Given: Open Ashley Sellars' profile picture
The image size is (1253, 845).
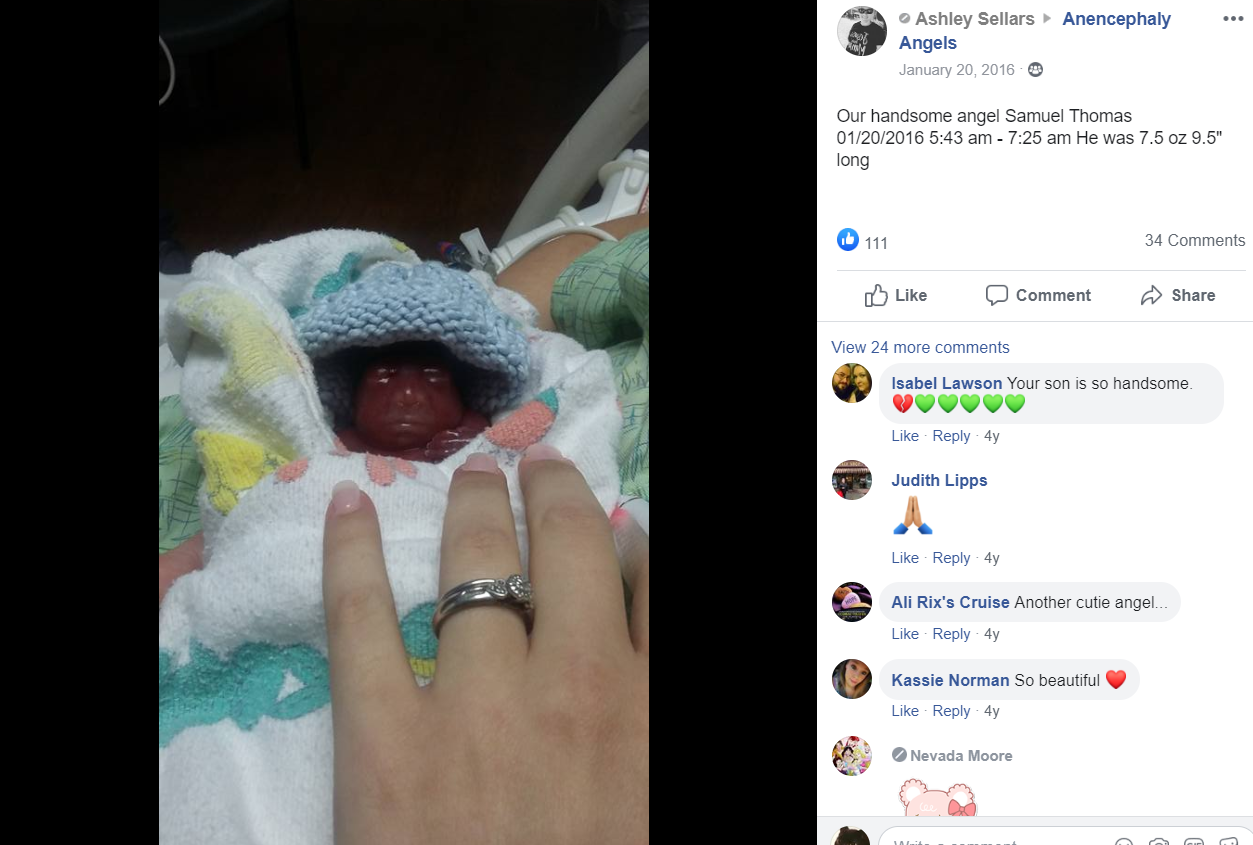Looking at the screenshot, I should tap(862, 31).
